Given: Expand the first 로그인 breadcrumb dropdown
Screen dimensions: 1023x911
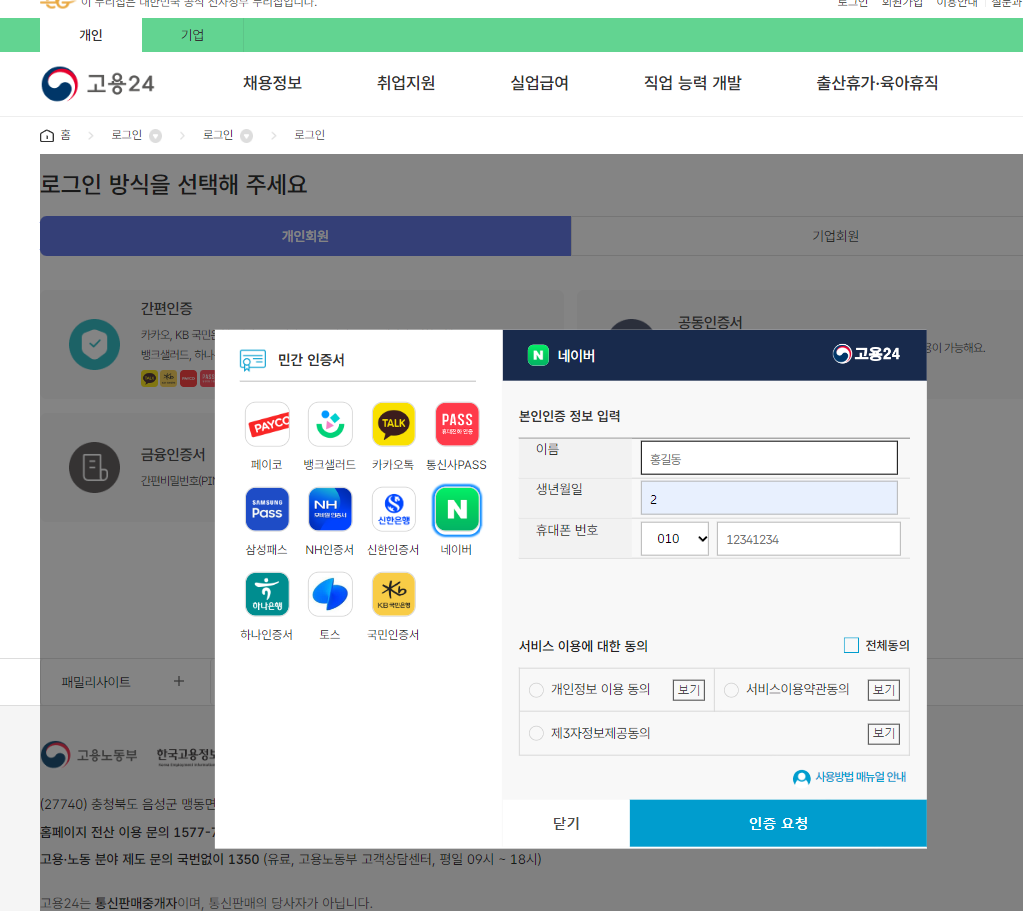Looking at the screenshot, I should pos(155,136).
